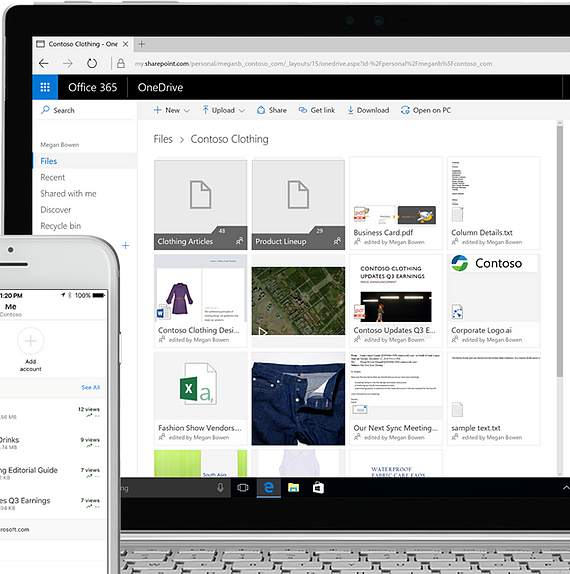Open Recycle bin in left navigation
This screenshot has width=570, height=574.
pos(60,226)
